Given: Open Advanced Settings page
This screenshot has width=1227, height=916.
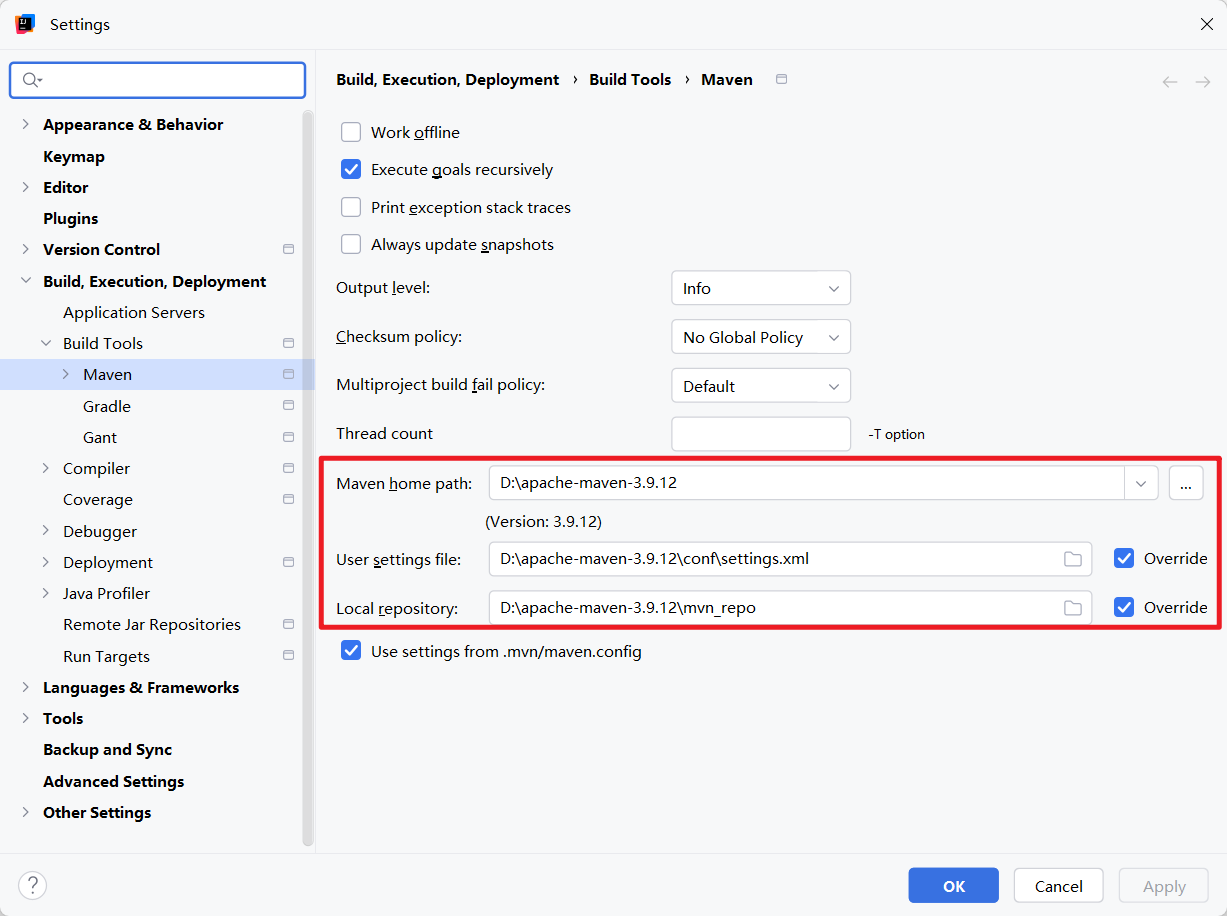Looking at the screenshot, I should (x=114, y=781).
